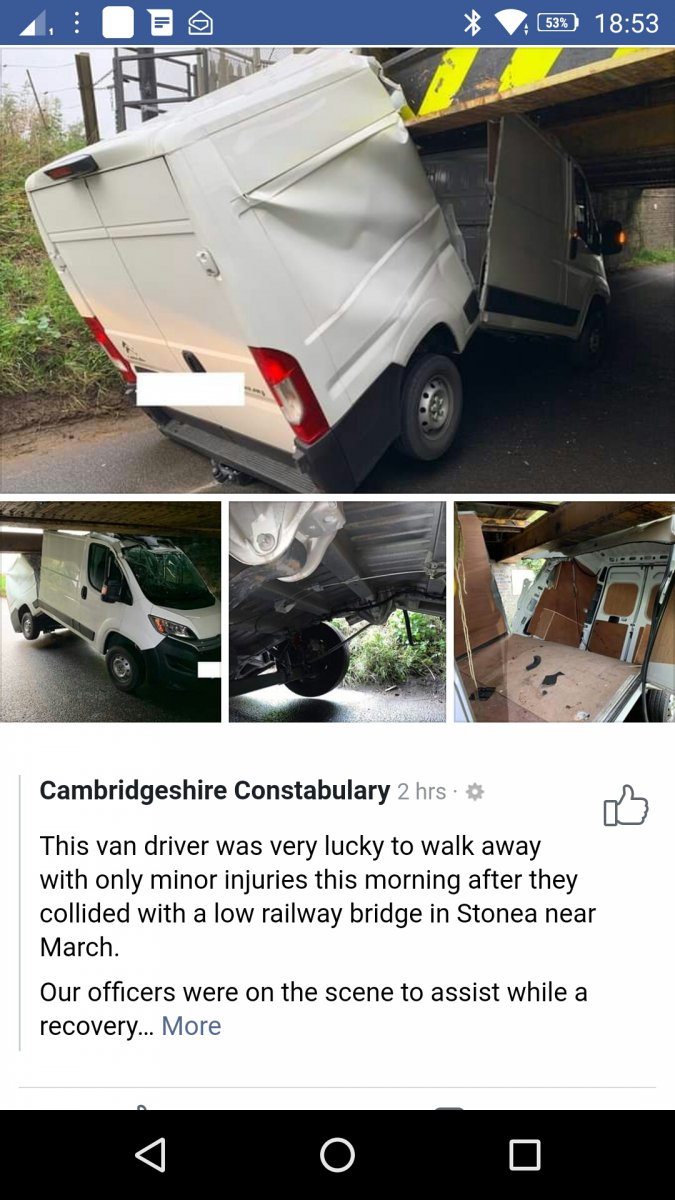Open the large crashed van rear photo
Viewport: 675px width, 1200px height.
point(337,270)
